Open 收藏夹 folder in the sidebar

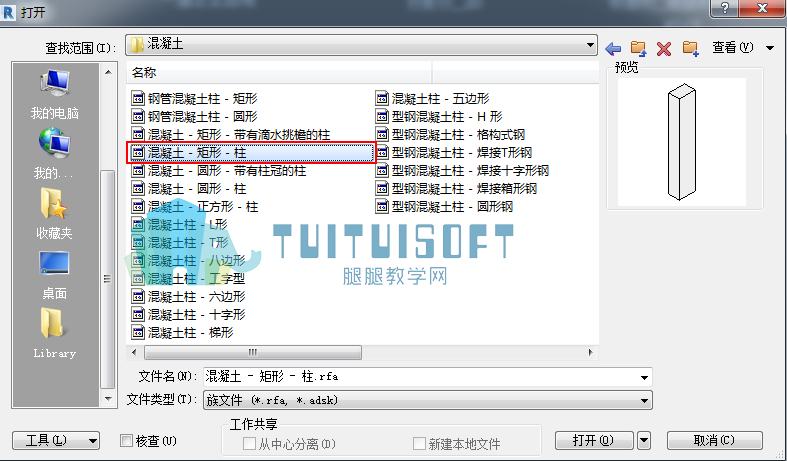click(54, 214)
